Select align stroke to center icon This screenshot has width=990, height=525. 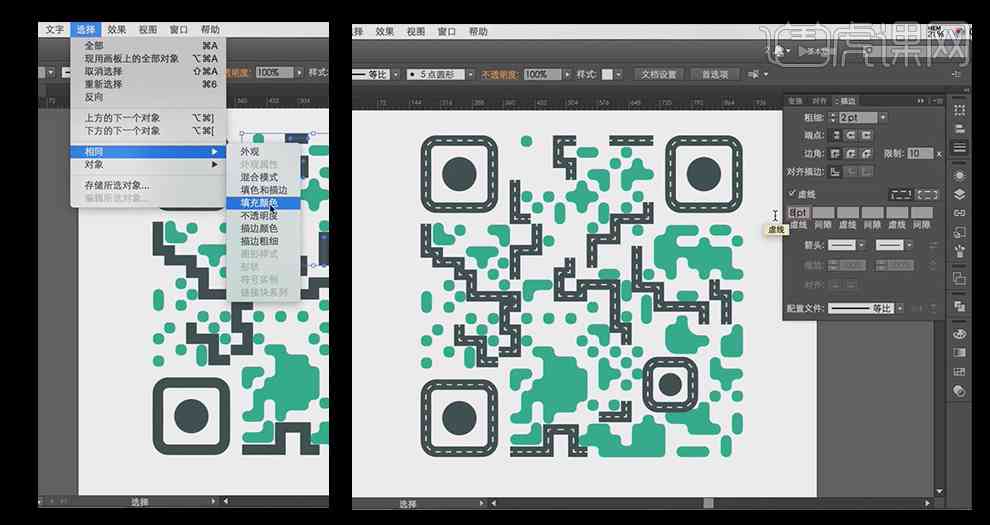pos(835,172)
